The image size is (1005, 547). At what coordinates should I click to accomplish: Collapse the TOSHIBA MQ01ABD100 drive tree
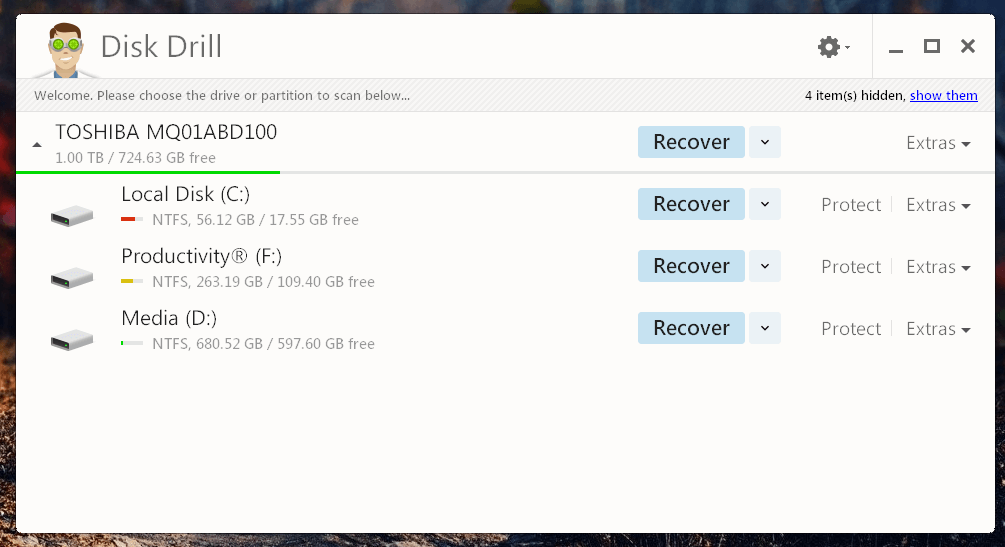tap(37, 145)
